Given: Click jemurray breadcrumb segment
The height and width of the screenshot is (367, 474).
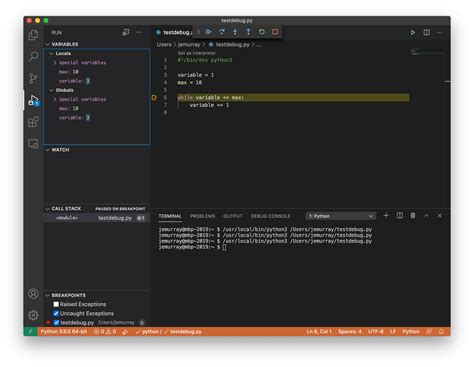Looking at the screenshot, I should tap(189, 44).
